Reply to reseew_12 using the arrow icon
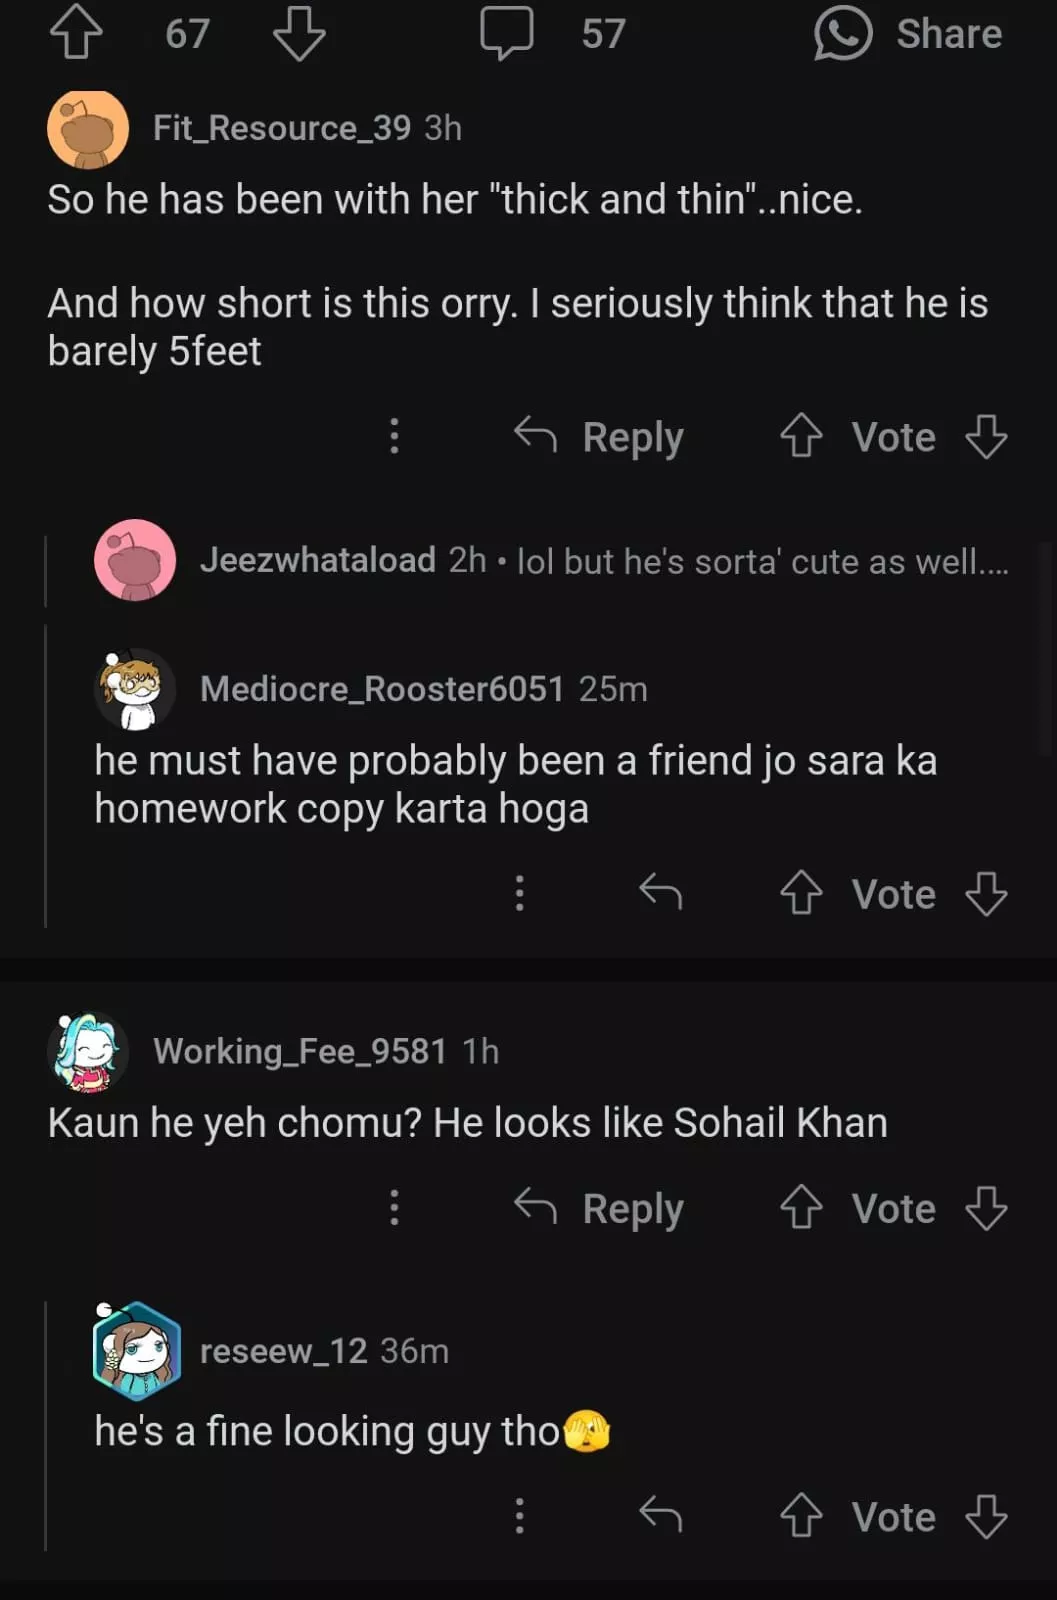 tap(661, 1515)
